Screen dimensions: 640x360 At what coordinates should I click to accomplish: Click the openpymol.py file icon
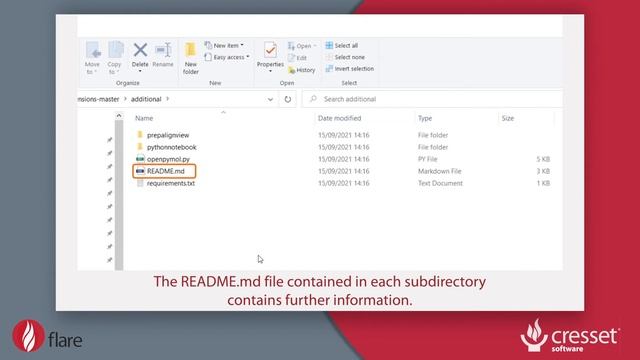click(x=140, y=159)
